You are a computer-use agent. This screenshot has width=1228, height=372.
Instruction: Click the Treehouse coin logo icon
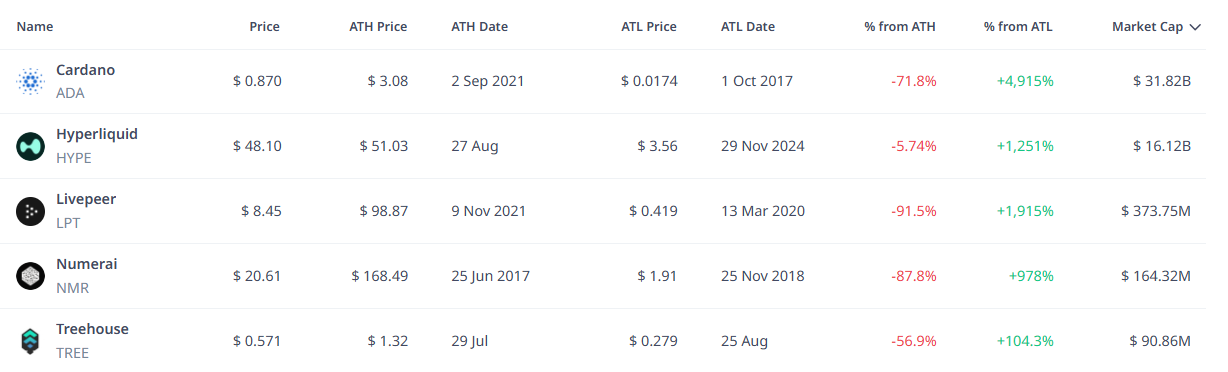31,341
